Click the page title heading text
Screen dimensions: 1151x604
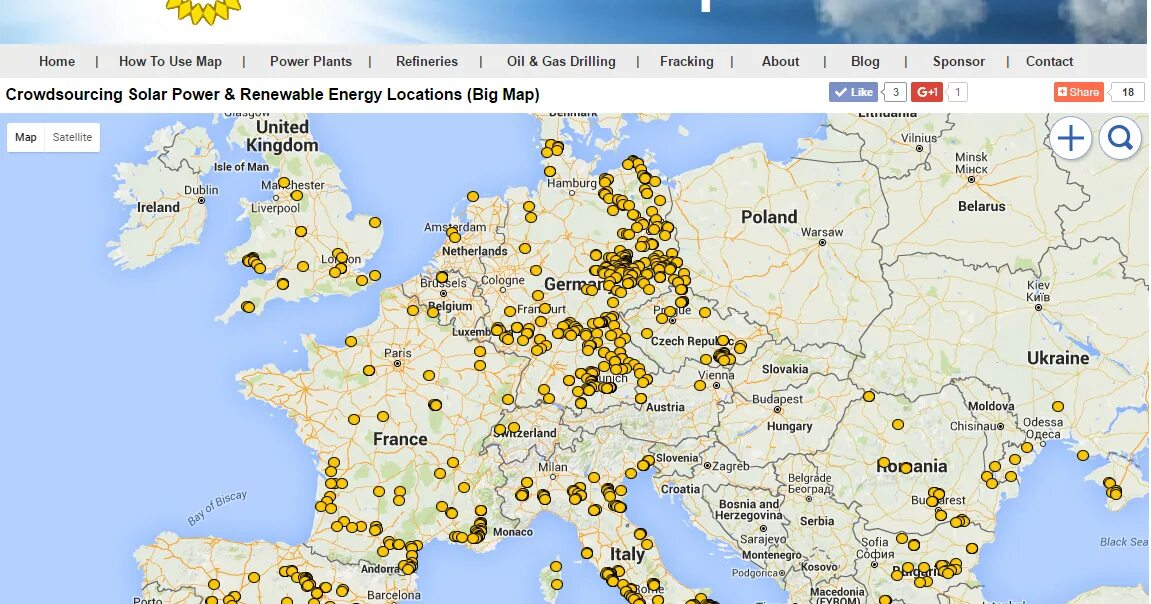[x=272, y=95]
